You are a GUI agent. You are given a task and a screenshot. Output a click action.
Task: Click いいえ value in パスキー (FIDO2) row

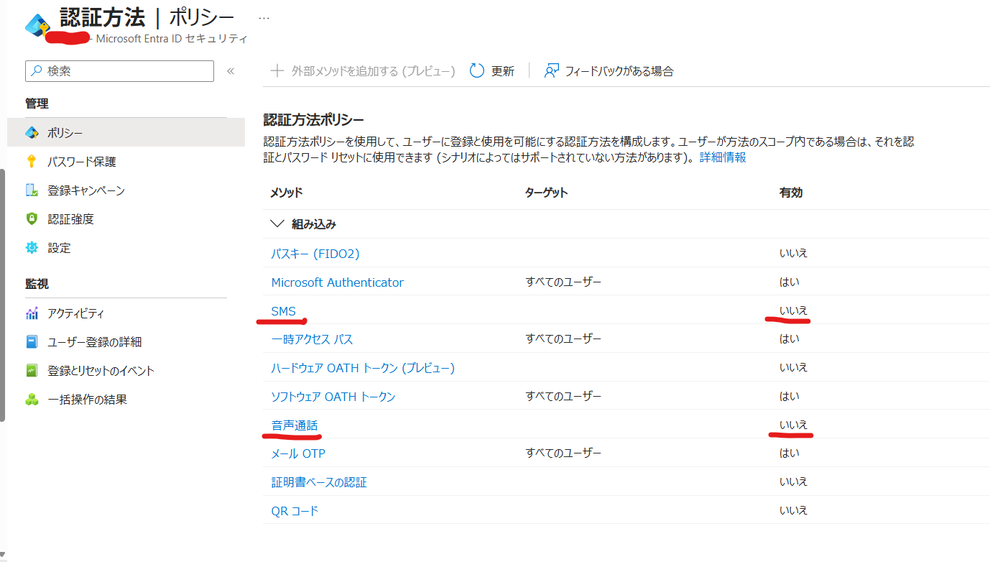(793, 253)
